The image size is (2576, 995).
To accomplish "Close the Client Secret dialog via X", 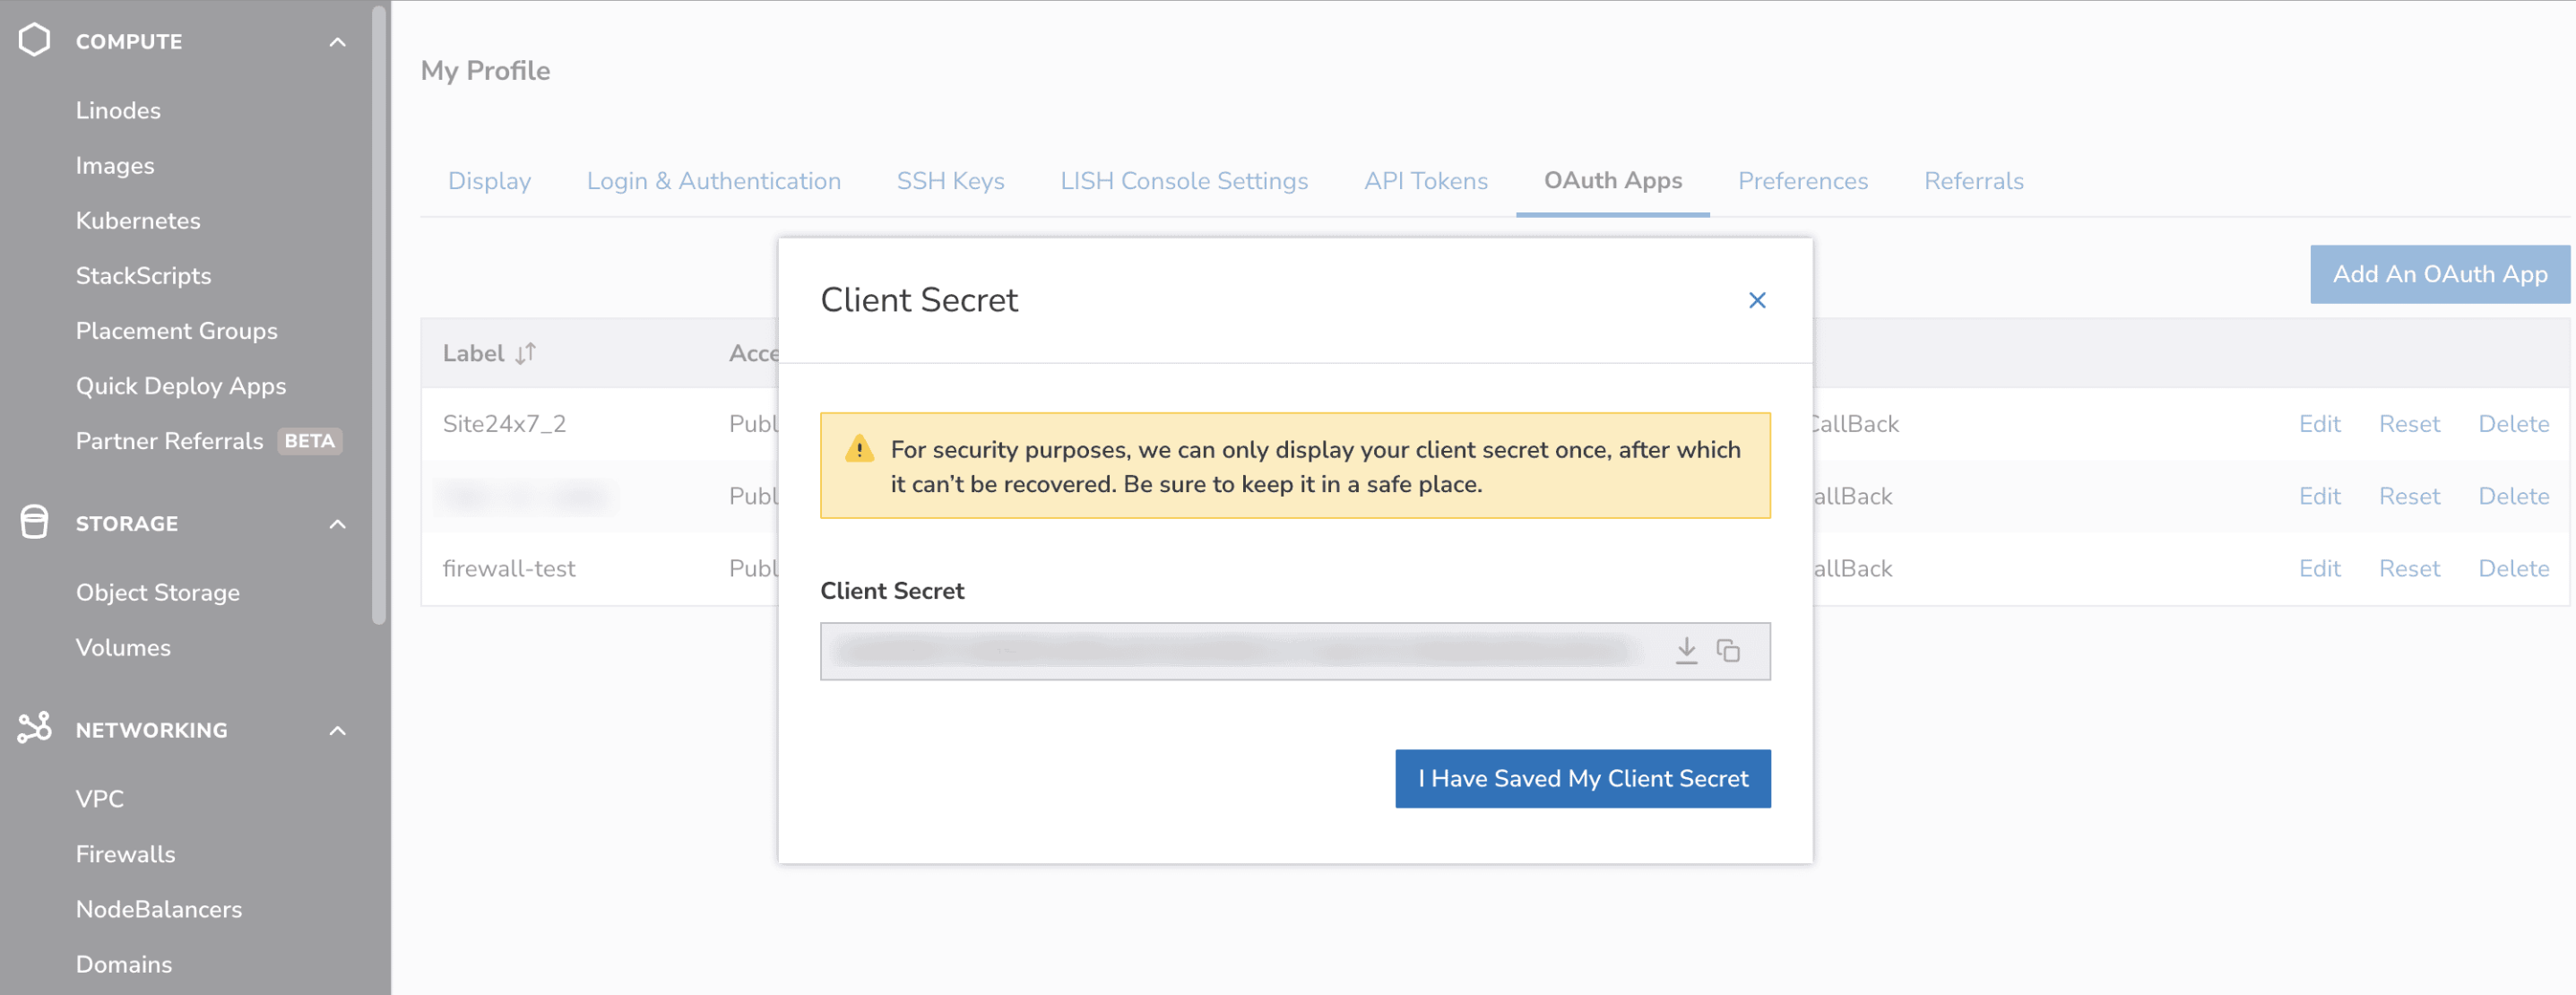I will 1758,300.
